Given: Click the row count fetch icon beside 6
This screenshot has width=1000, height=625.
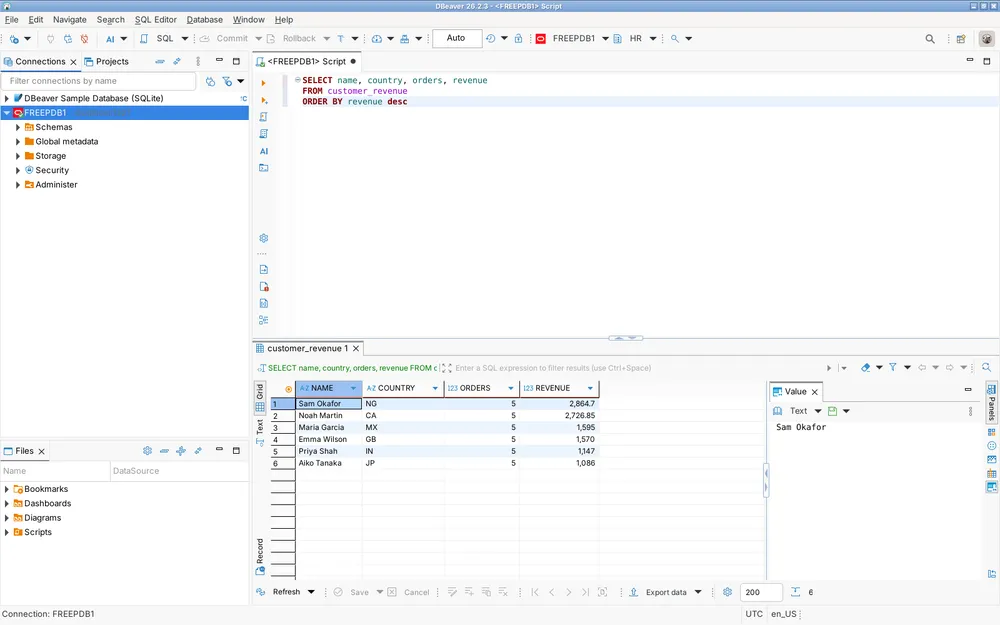Looking at the screenshot, I should click(795, 592).
